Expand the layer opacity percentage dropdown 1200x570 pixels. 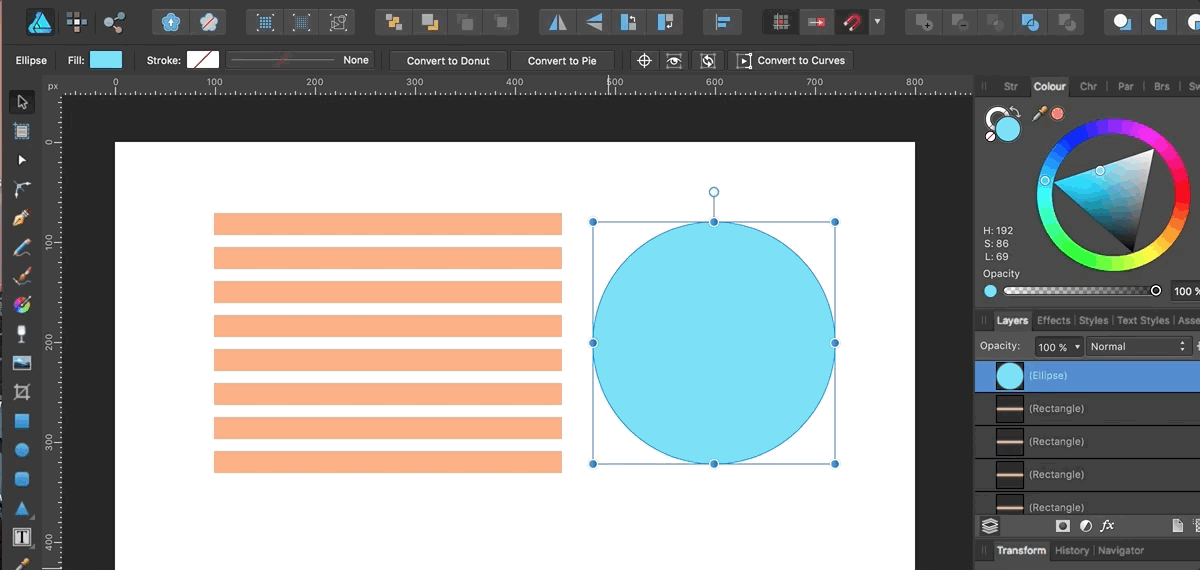click(1077, 347)
